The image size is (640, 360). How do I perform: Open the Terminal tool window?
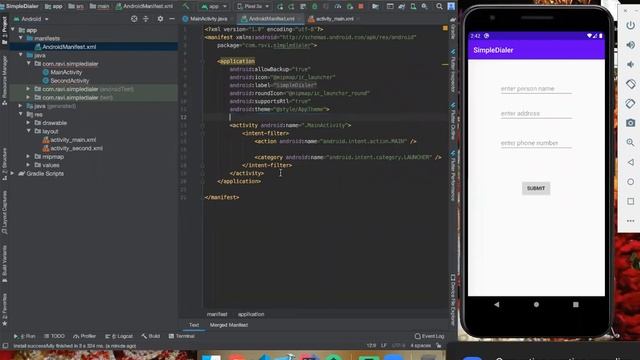point(182,336)
